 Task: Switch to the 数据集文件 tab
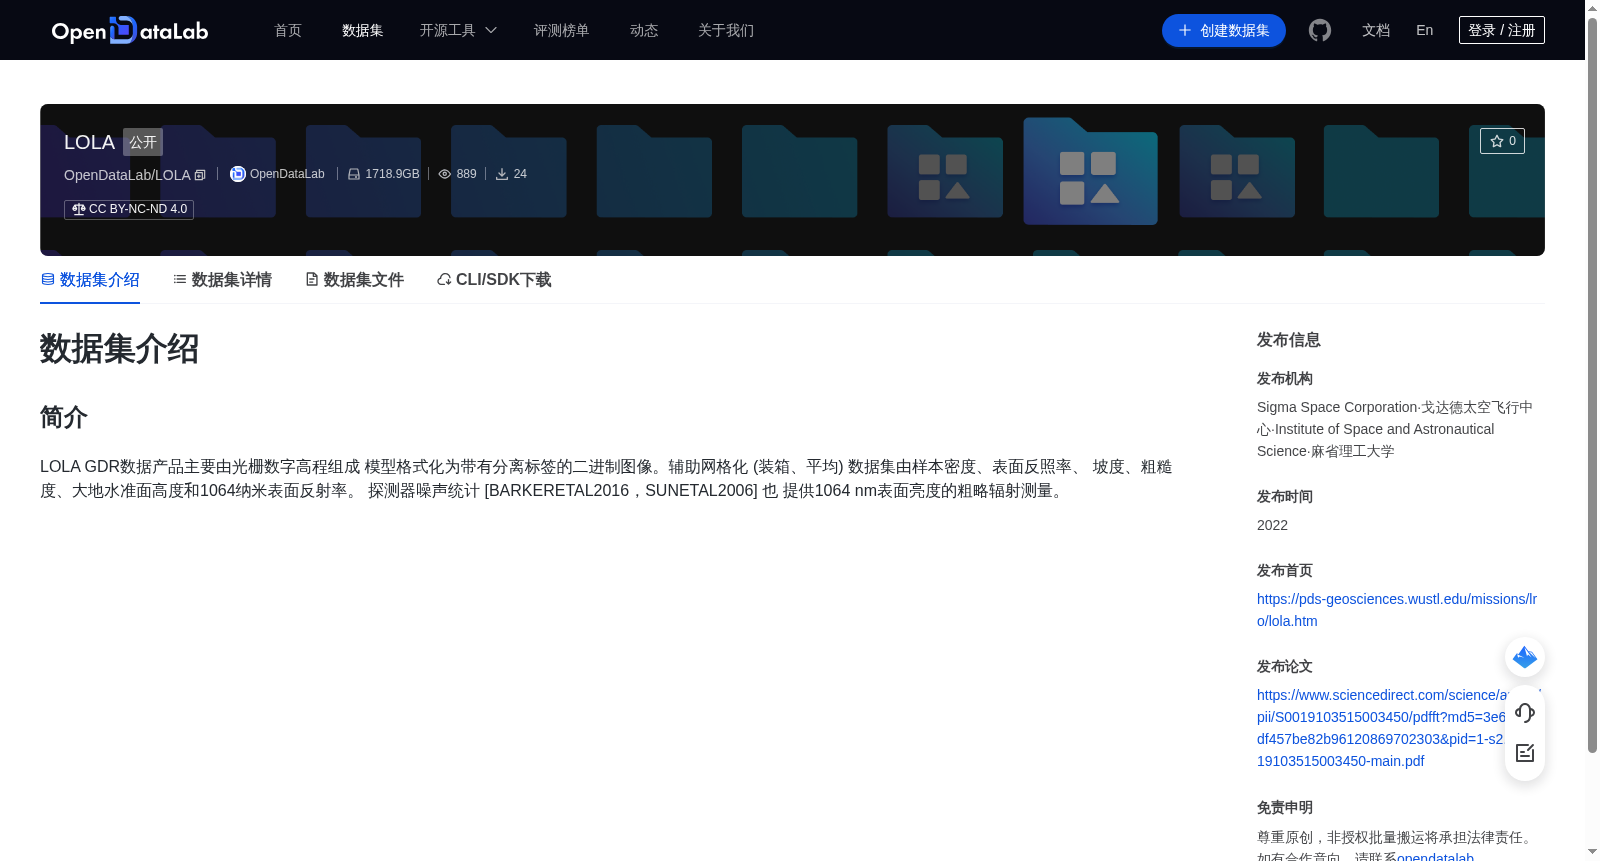[354, 280]
